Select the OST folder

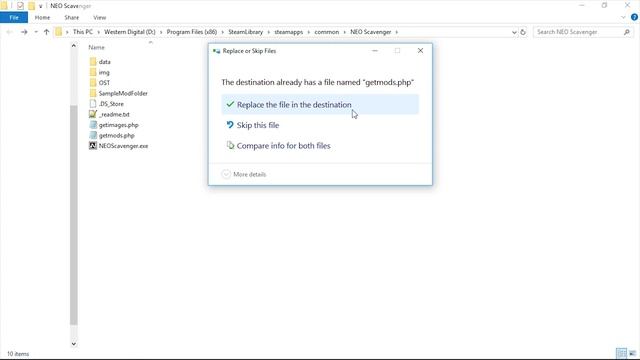pyautogui.click(x=104, y=83)
